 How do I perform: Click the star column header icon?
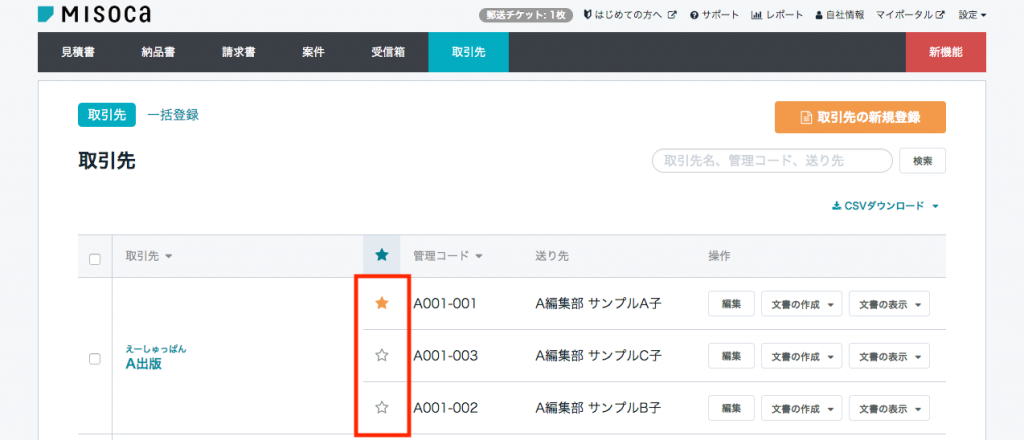coord(382,255)
